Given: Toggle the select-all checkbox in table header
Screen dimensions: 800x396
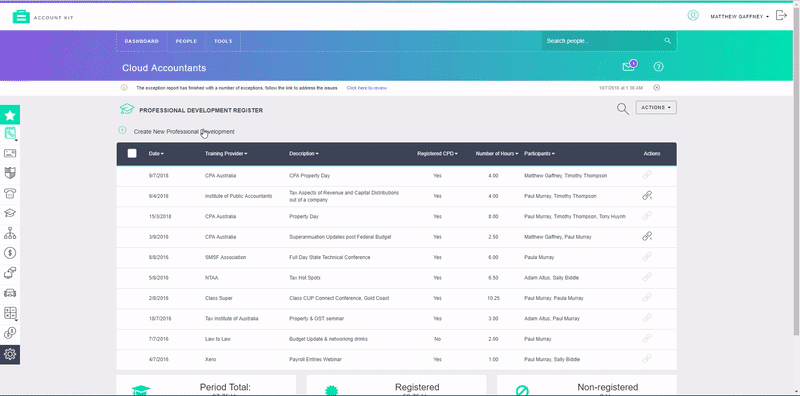Looking at the screenshot, I should 132,153.
